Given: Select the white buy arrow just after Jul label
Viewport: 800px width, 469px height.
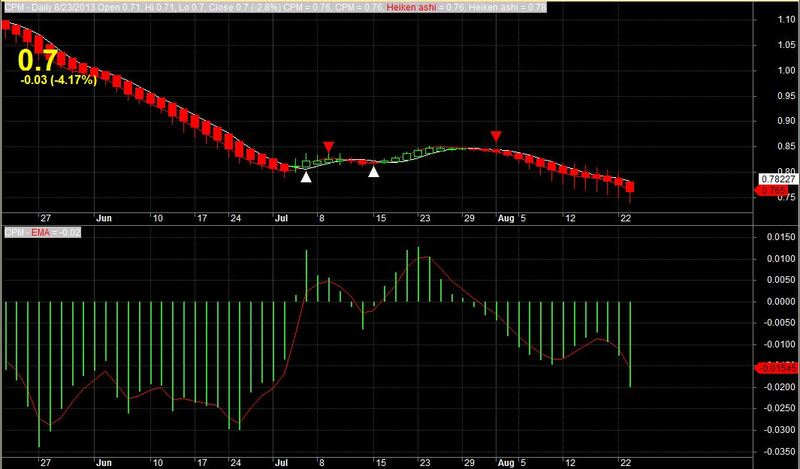Looking at the screenshot, I should coord(306,177).
